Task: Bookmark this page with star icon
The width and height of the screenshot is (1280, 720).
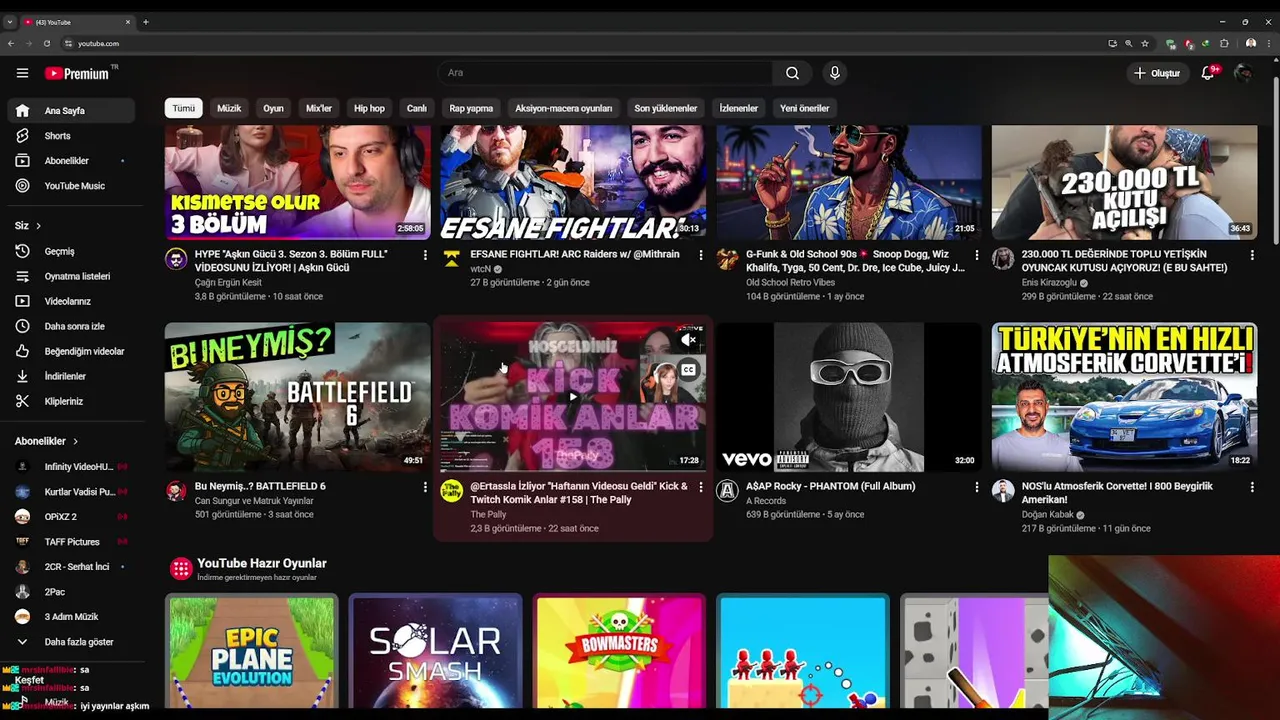Action: 1145,43
